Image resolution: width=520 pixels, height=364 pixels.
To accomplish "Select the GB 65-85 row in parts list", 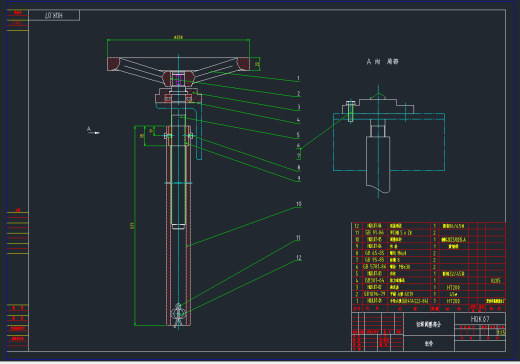I will (429, 253).
